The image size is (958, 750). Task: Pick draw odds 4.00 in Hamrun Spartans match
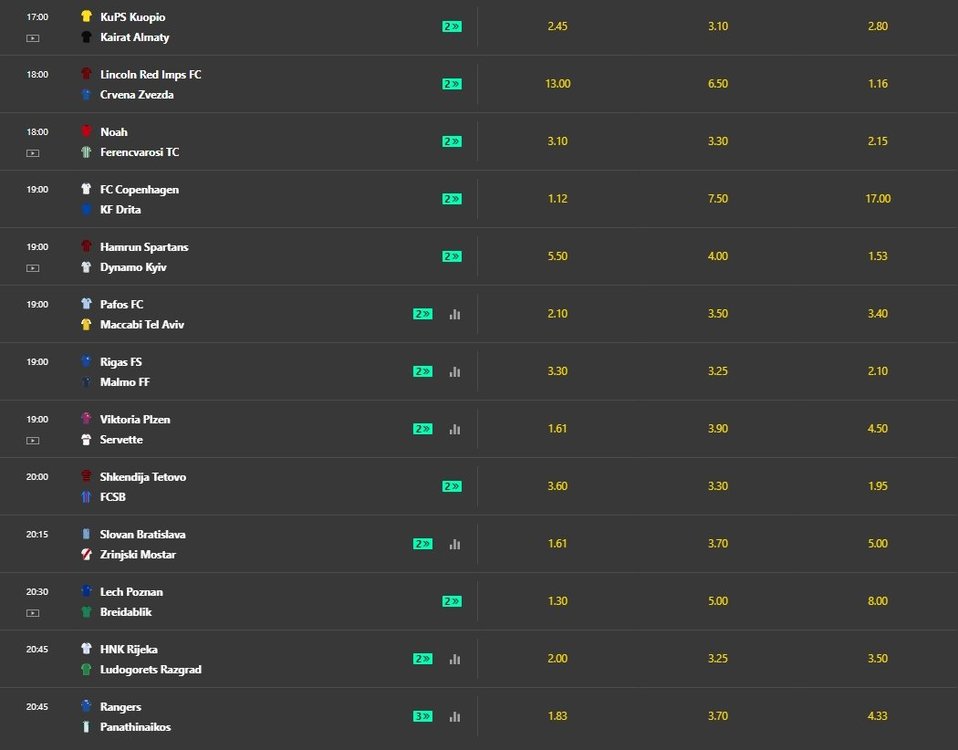tap(718, 256)
